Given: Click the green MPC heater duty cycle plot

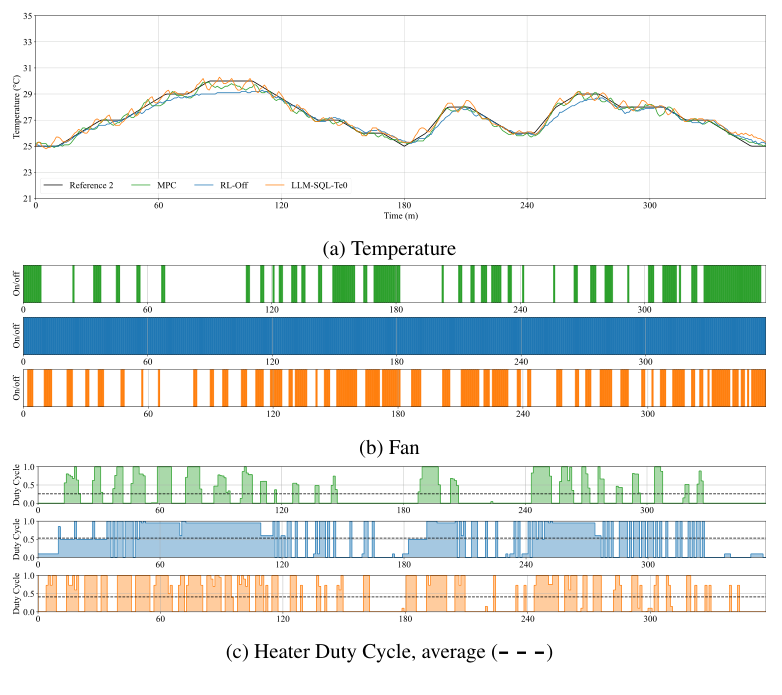Looking at the screenshot, I should (x=400, y=485).
